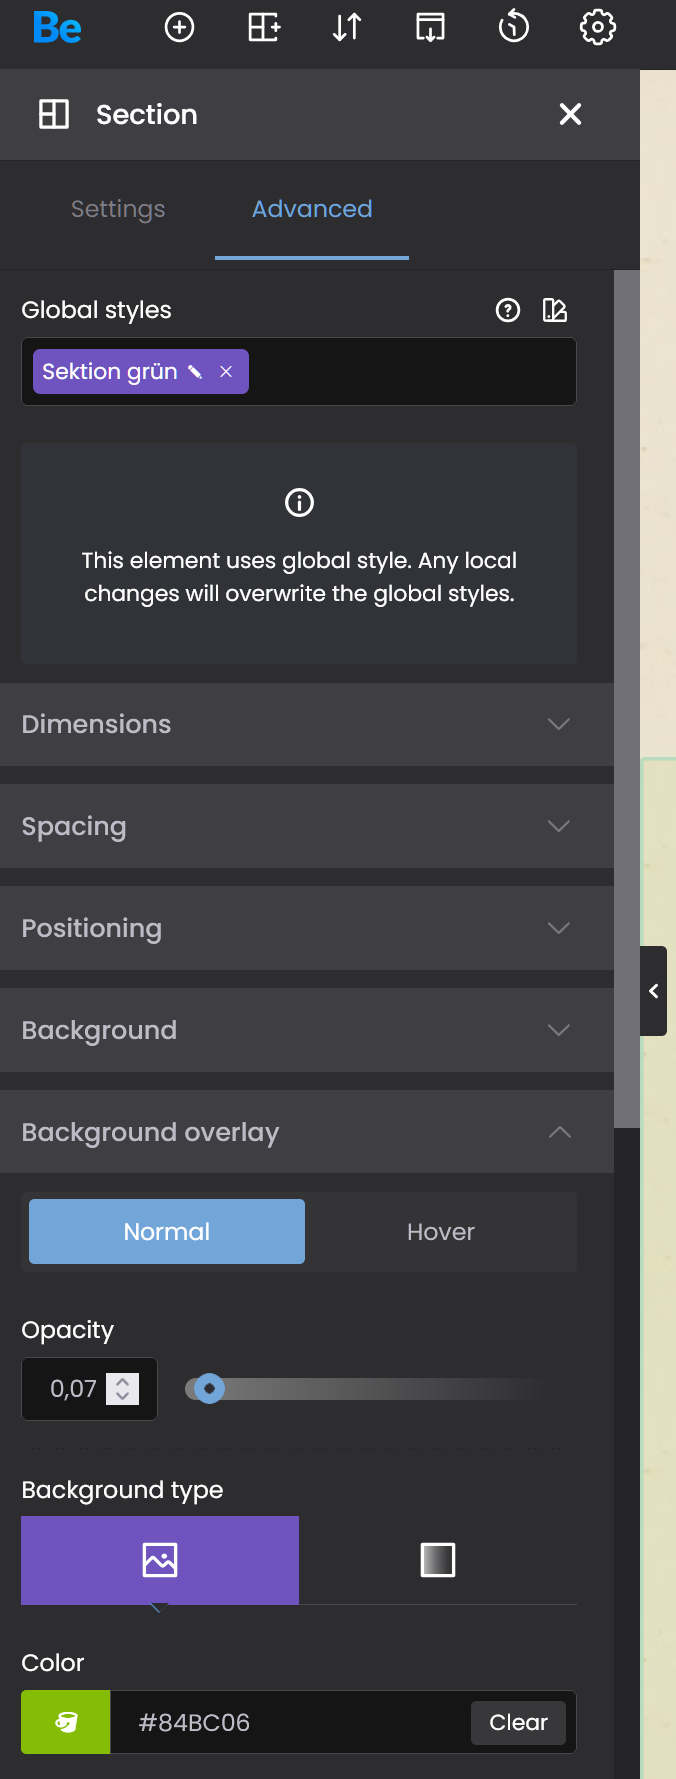This screenshot has height=1779, width=676.
Task: Choose gradient background type
Action: tap(438, 1560)
